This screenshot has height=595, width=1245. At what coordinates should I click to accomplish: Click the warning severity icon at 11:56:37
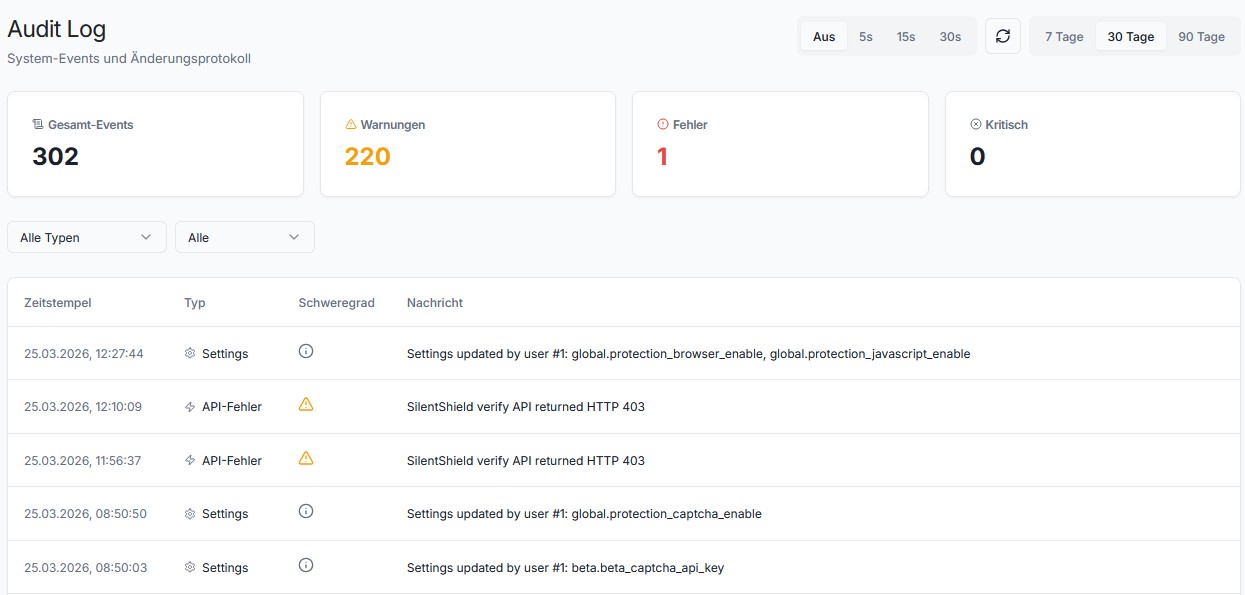click(x=305, y=458)
